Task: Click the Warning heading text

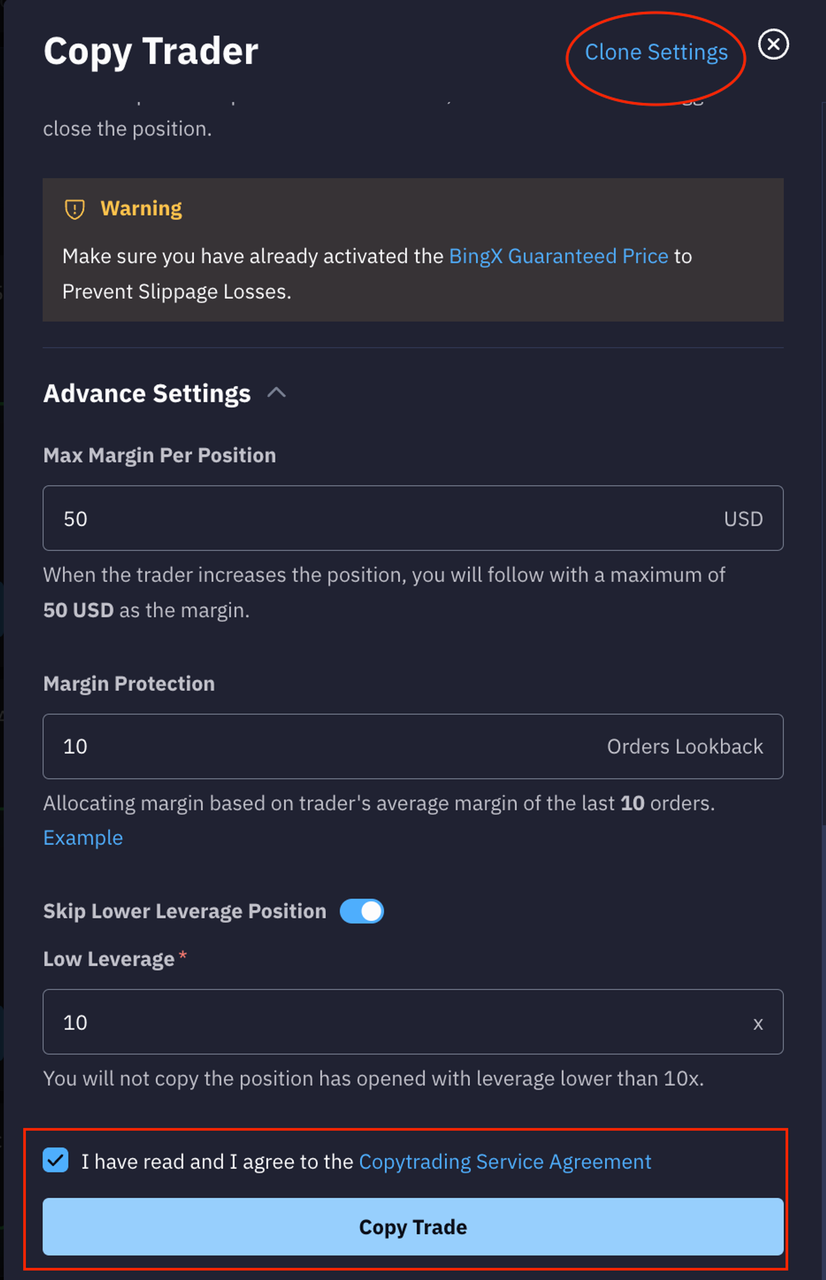Action: tap(141, 209)
